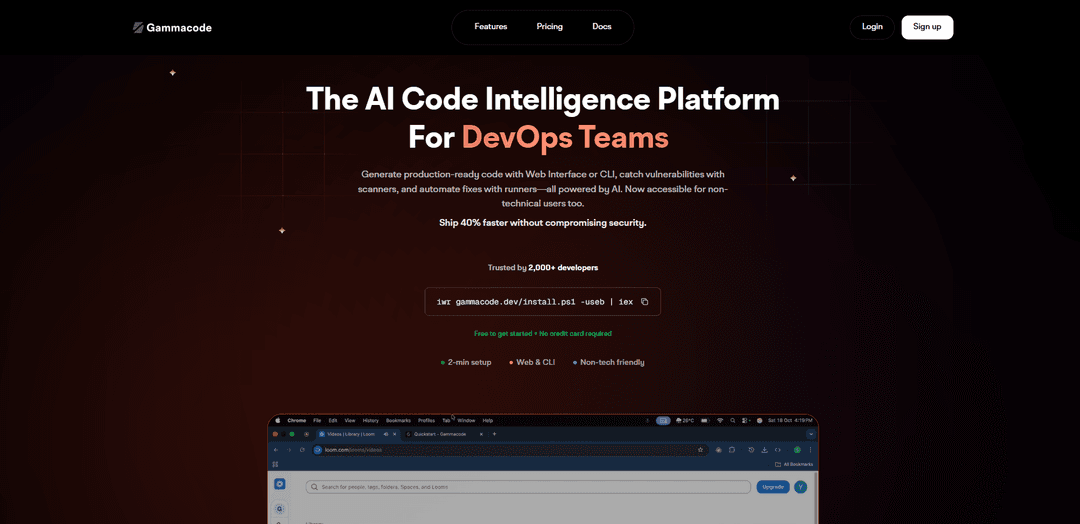This screenshot has height=524, width=1080.
Task: Copy the install command with copy icon
Action: 645,302
